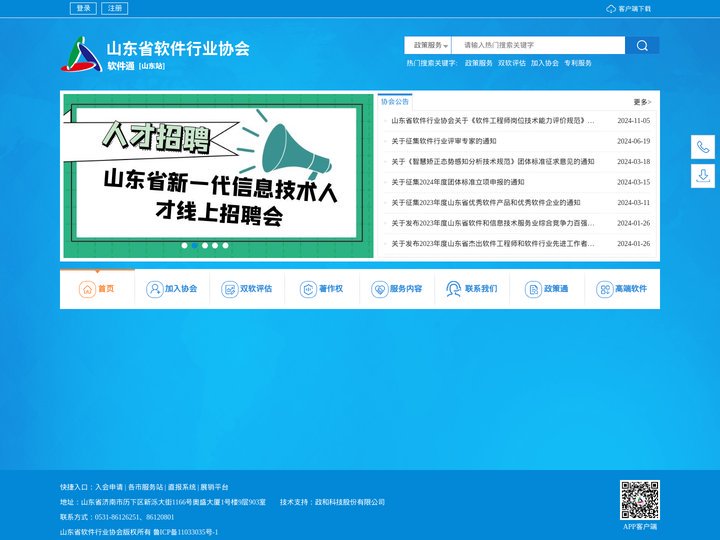The height and width of the screenshot is (540, 720).
Task: Open the 智慧矫正态势感知分析技术规范 notice
Action: [493, 162]
